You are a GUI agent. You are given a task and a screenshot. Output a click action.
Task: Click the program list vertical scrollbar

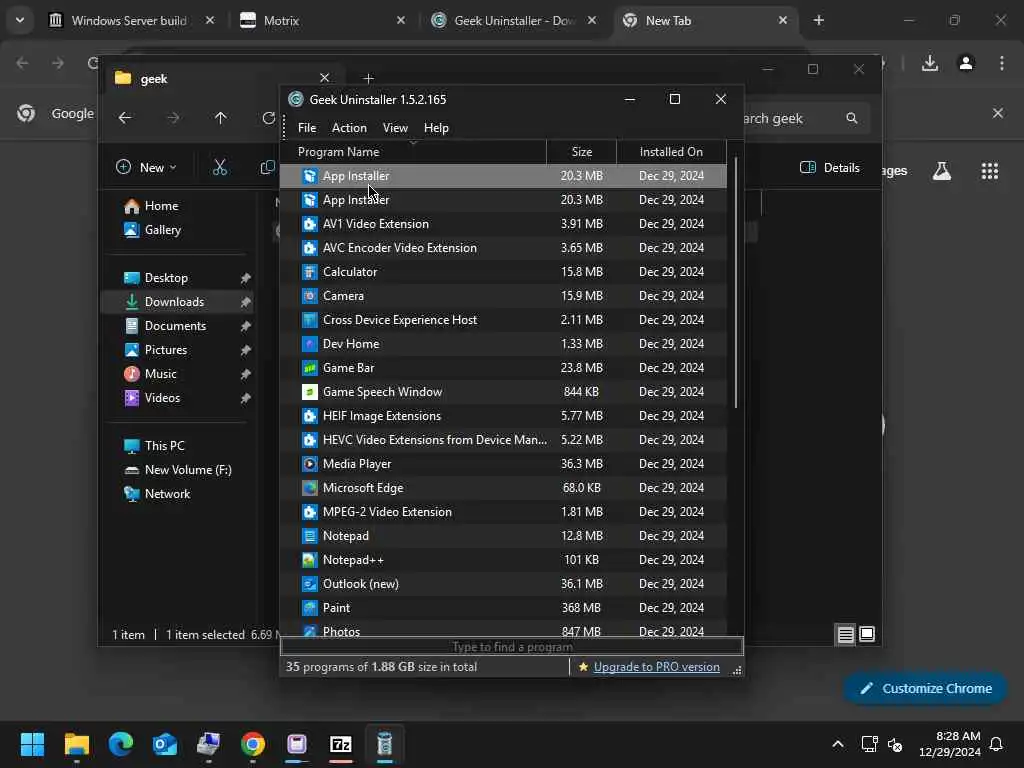[736, 282]
